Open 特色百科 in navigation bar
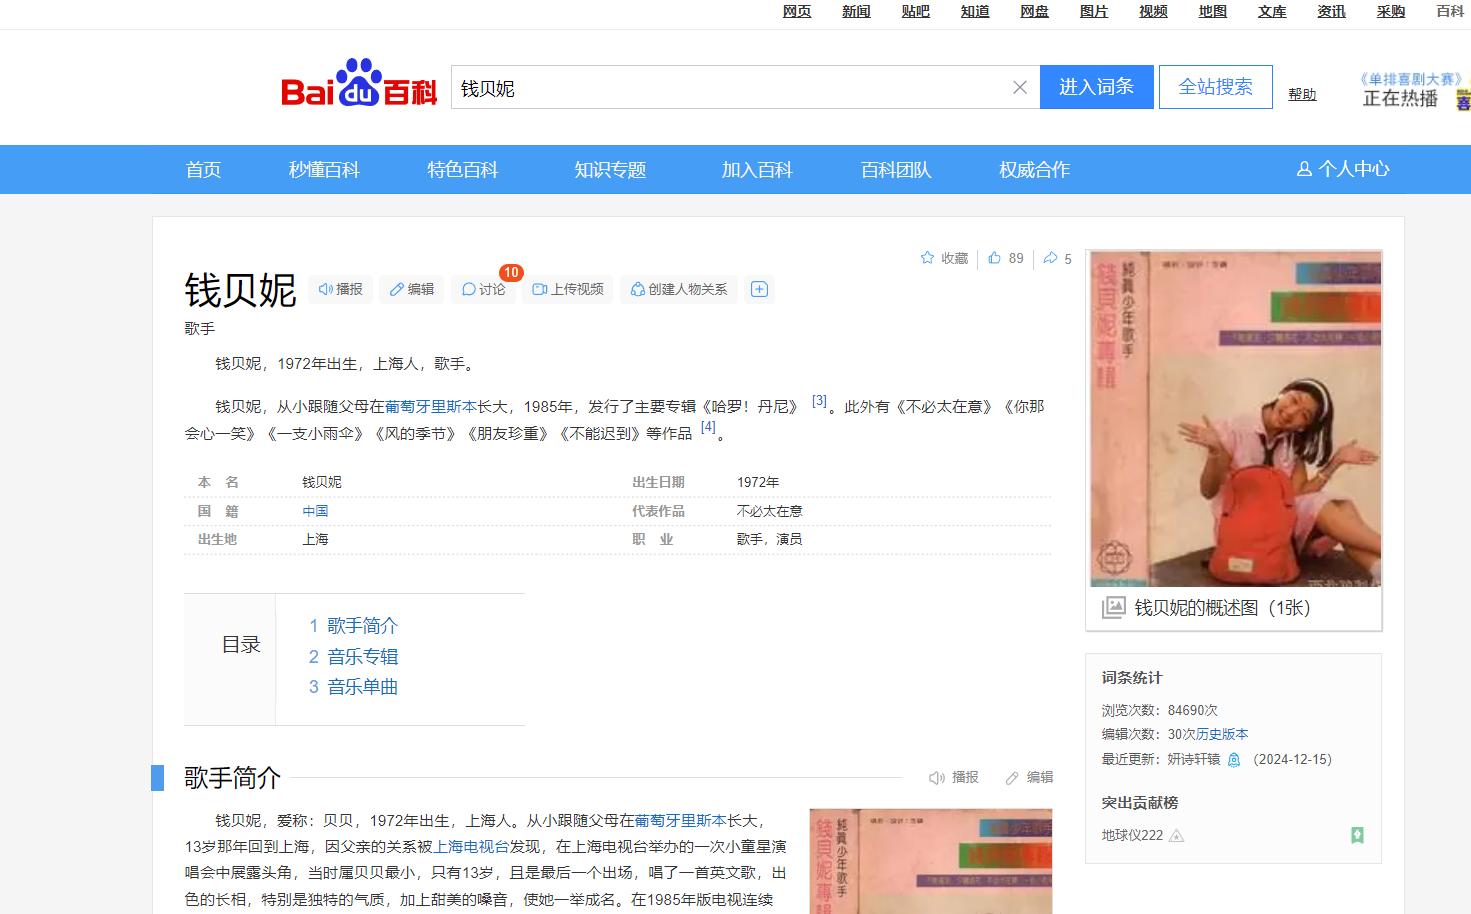This screenshot has height=914, width=1471. tap(463, 169)
